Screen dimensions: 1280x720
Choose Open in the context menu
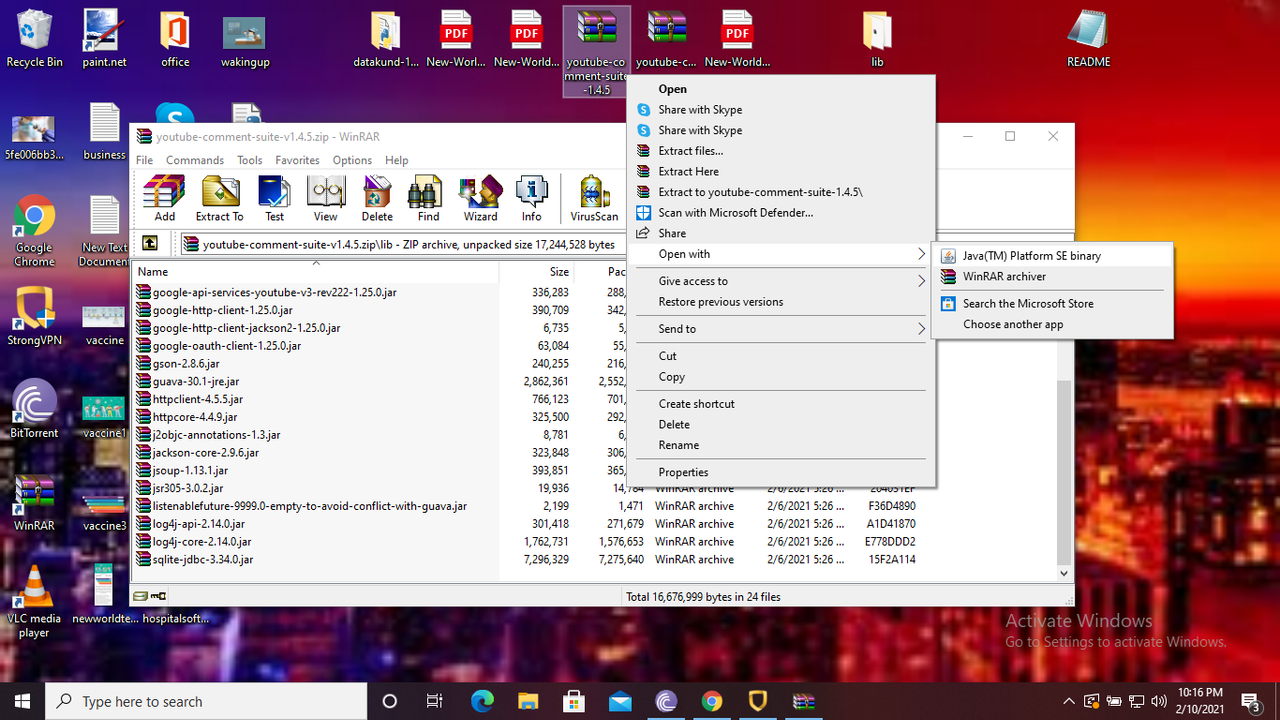(x=781, y=89)
